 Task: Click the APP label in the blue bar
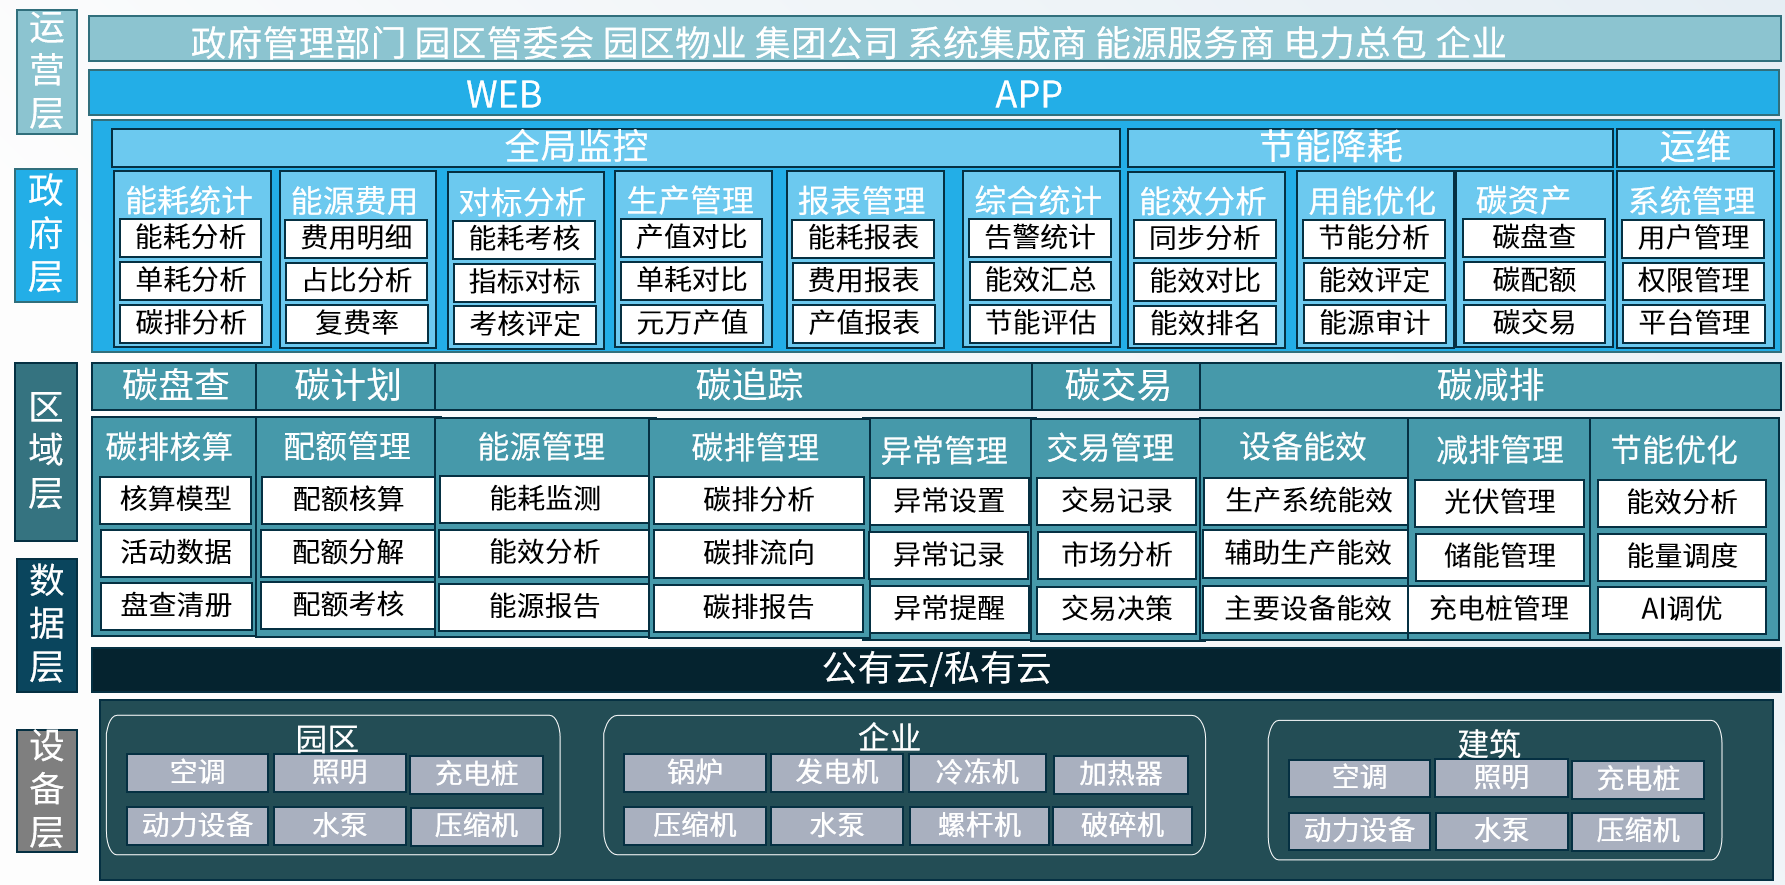point(1028,95)
